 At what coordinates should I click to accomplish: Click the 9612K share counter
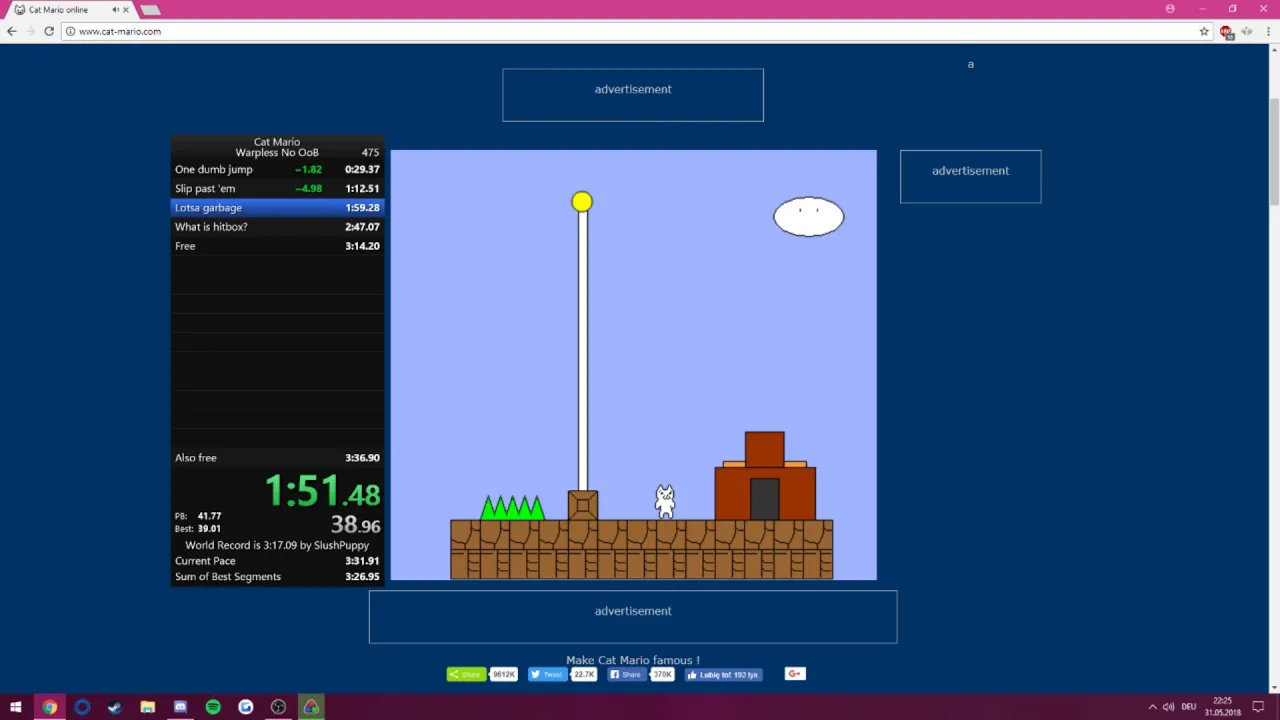coord(503,674)
